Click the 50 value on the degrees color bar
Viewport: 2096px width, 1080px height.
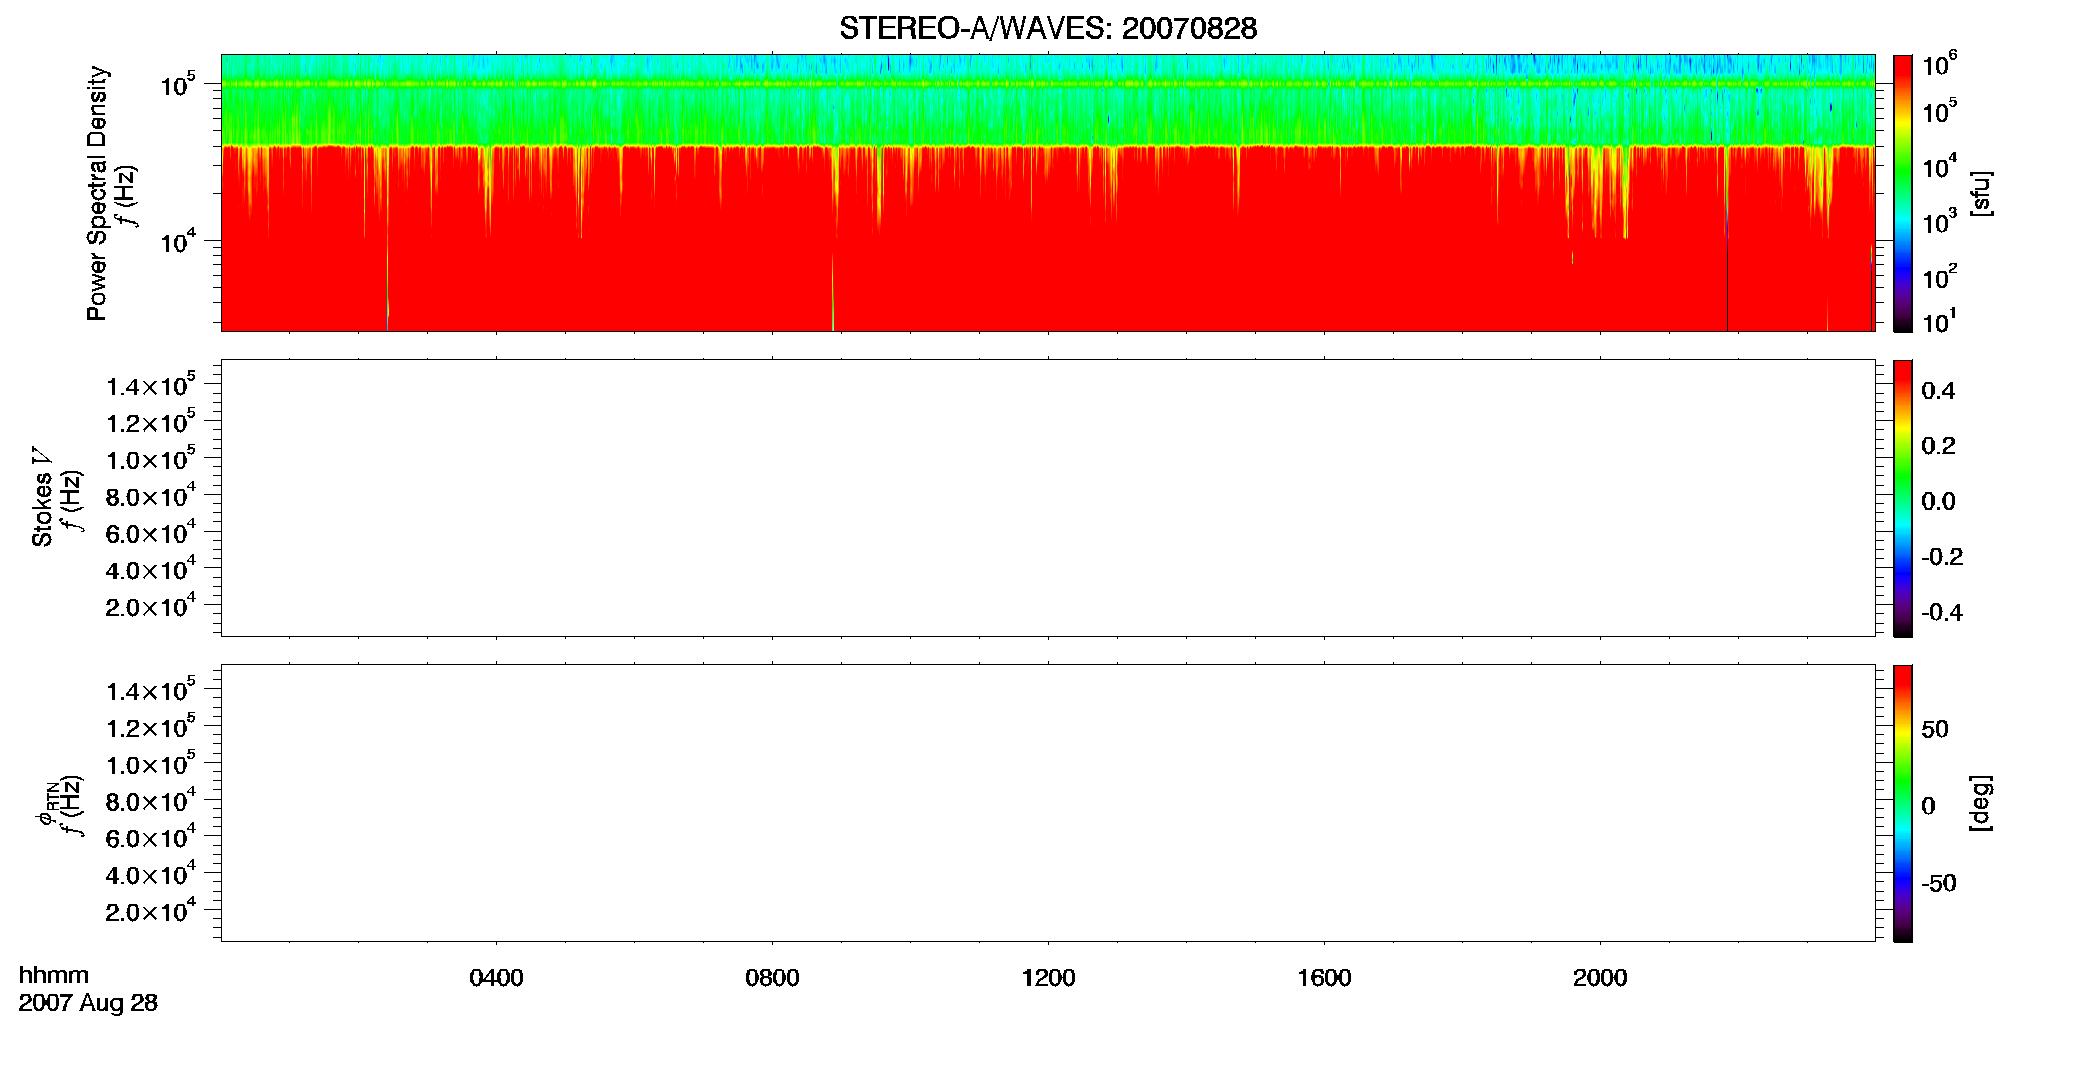coord(1935,729)
